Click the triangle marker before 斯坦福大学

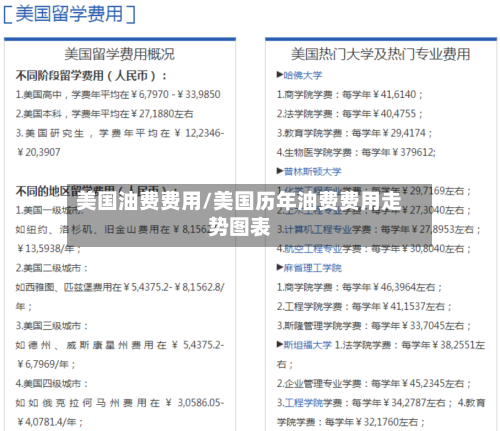point(280,344)
